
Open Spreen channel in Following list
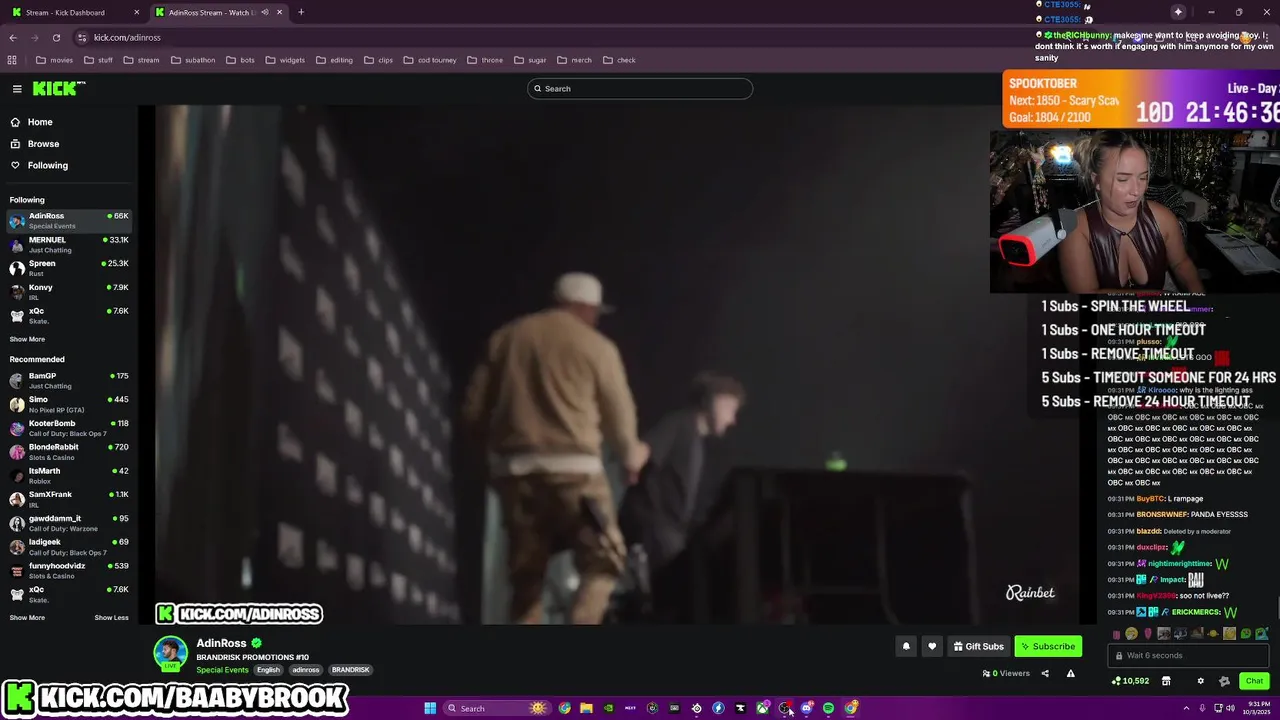pos(68,268)
